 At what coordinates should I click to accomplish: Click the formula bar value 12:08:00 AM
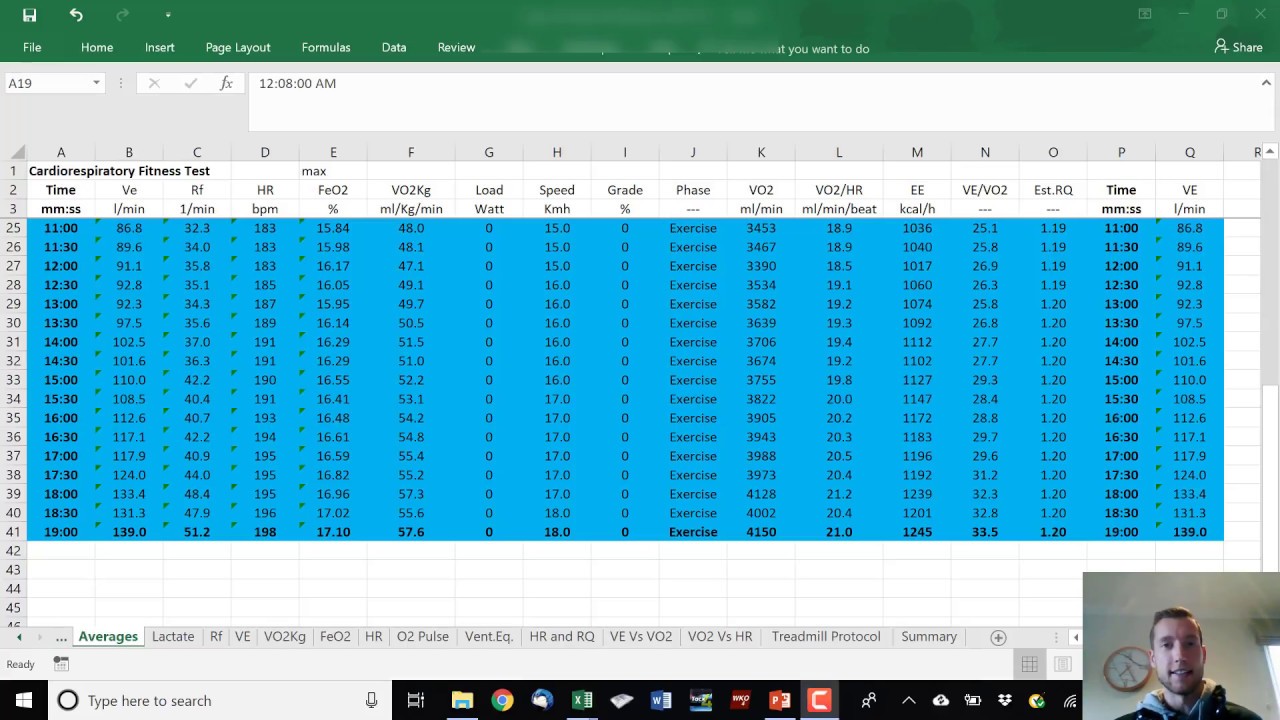click(297, 83)
